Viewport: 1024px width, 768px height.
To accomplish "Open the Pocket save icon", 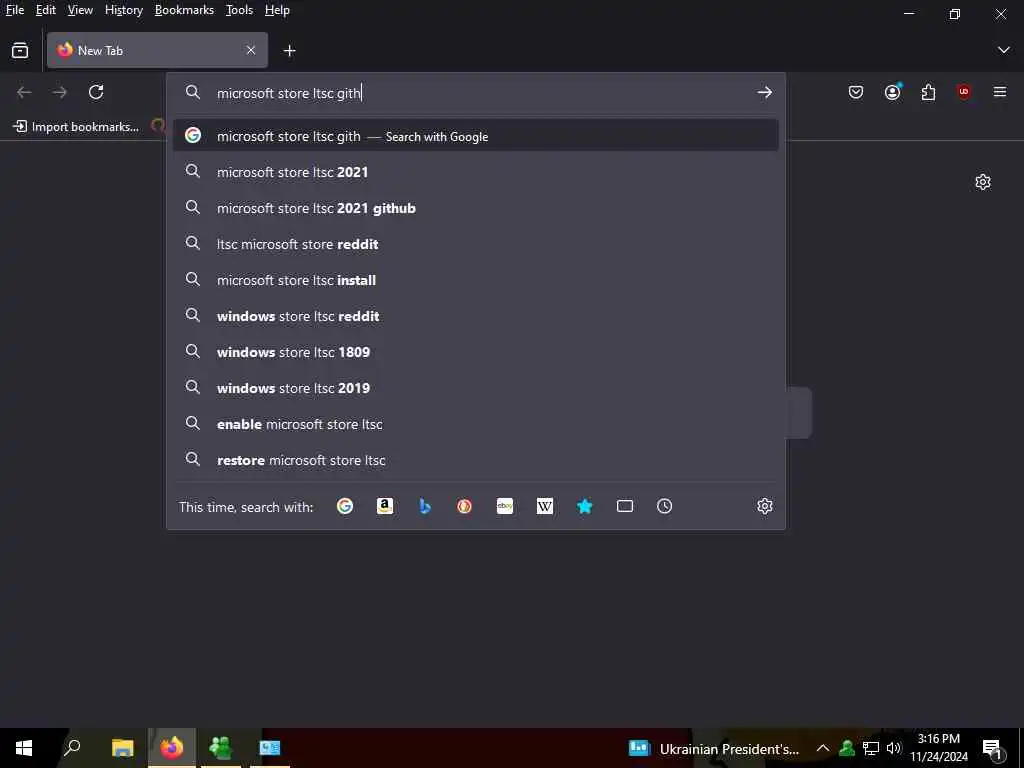I will click(x=856, y=92).
